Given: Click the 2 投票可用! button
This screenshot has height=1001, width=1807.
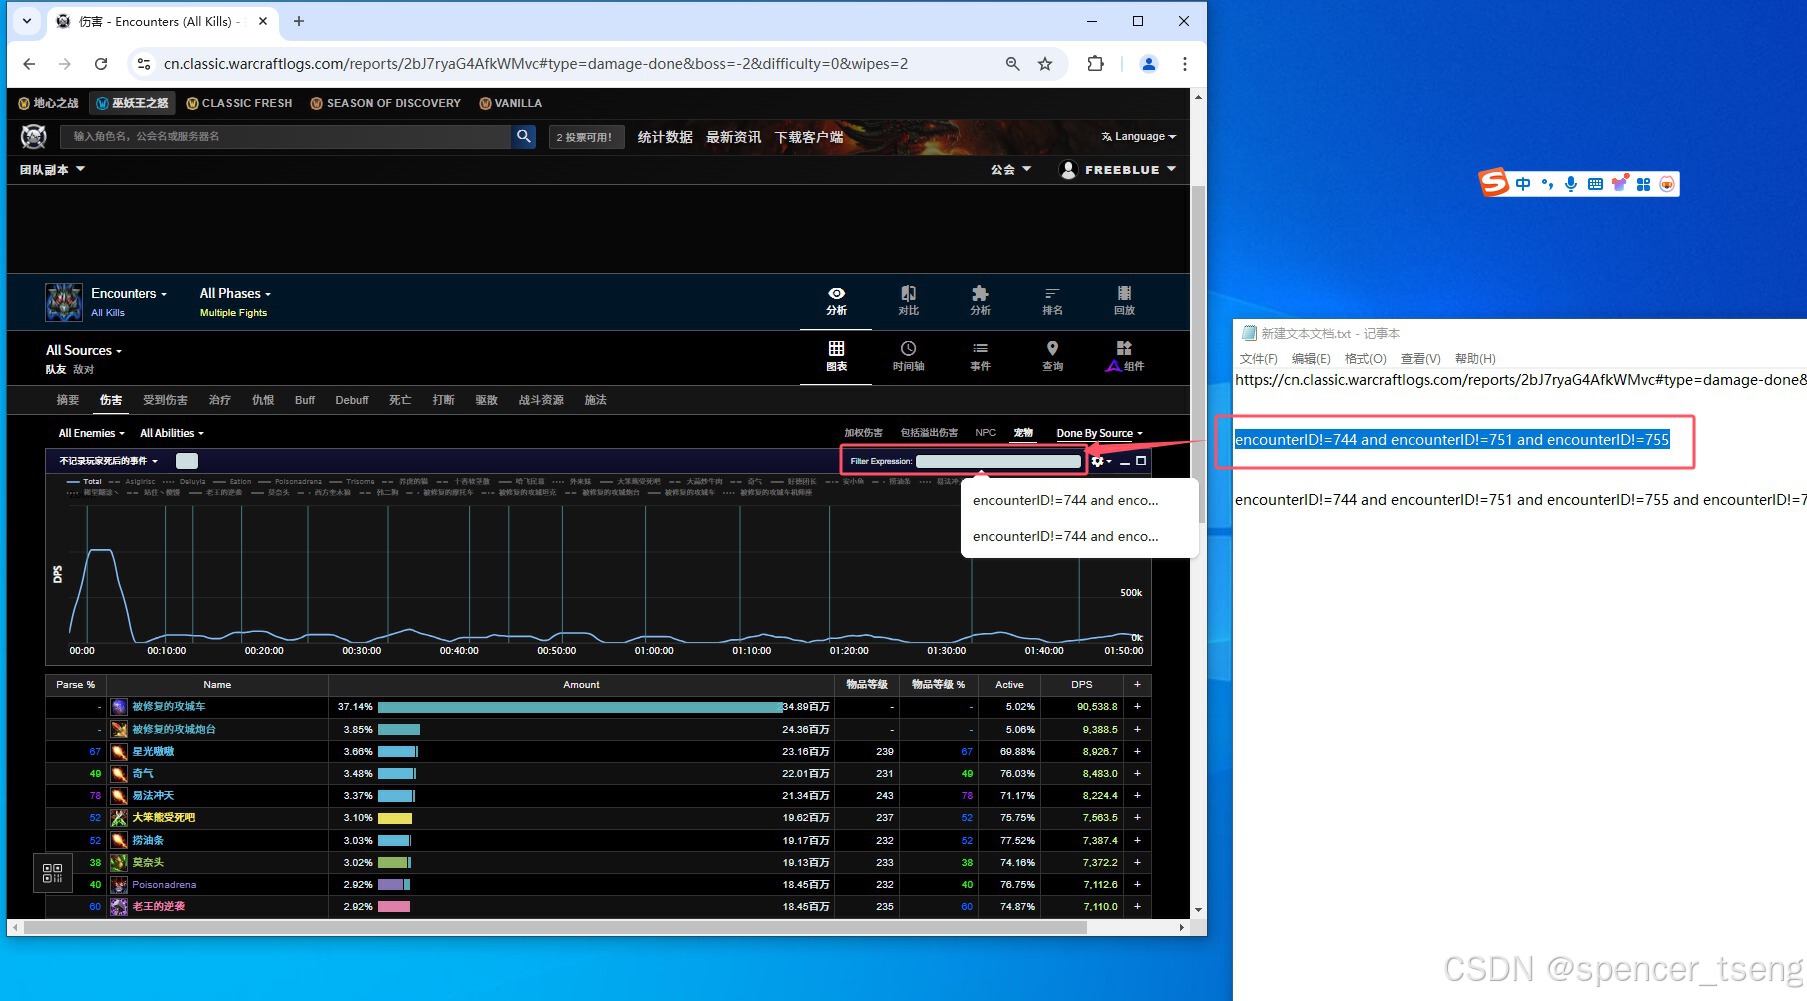Looking at the screenshot, I should 587,137.
